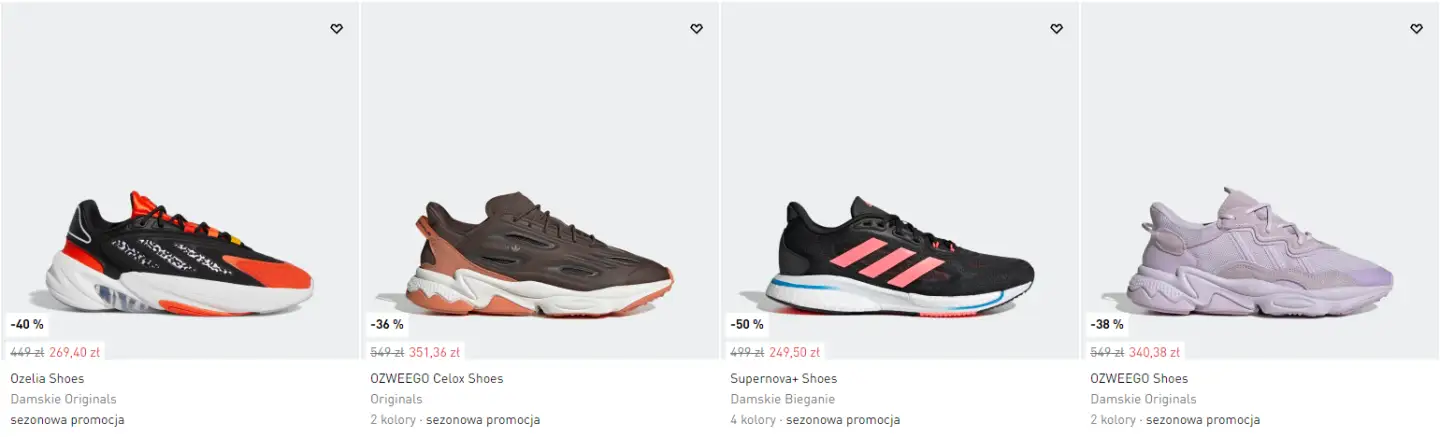
Task: Click the 351,36 zł sale price
Action: point(435,352)
